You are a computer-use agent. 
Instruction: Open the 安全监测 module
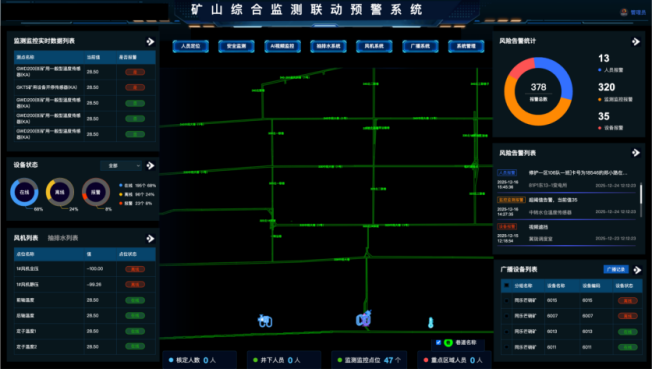point(236,46)
